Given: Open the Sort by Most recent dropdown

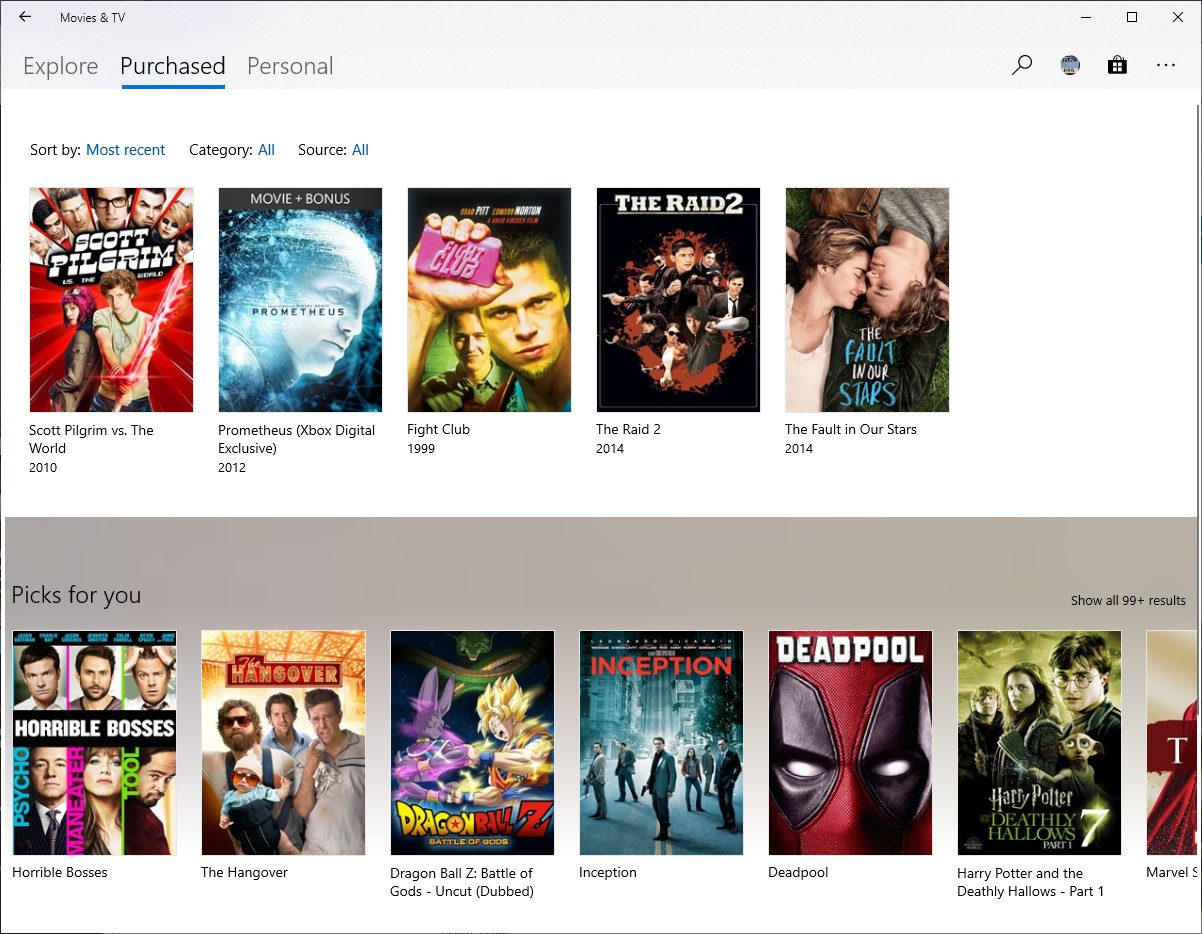Looking at the screenshot, I should point(126,150).
